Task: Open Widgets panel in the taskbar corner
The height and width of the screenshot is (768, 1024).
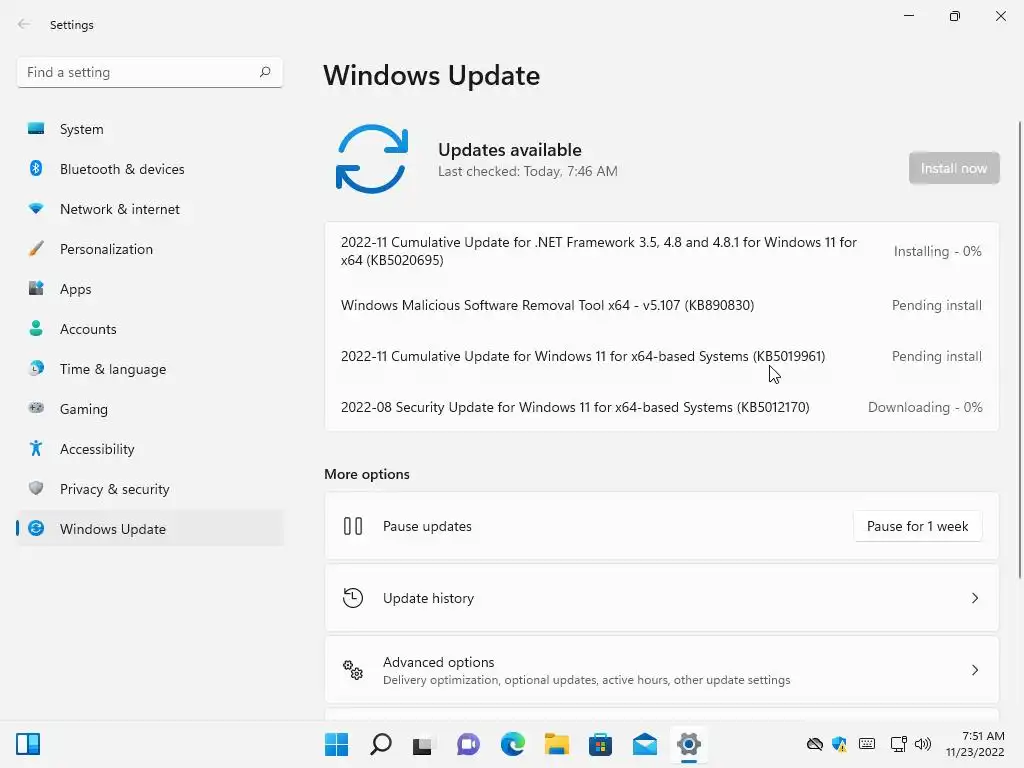Action: (x=28, y=744)
